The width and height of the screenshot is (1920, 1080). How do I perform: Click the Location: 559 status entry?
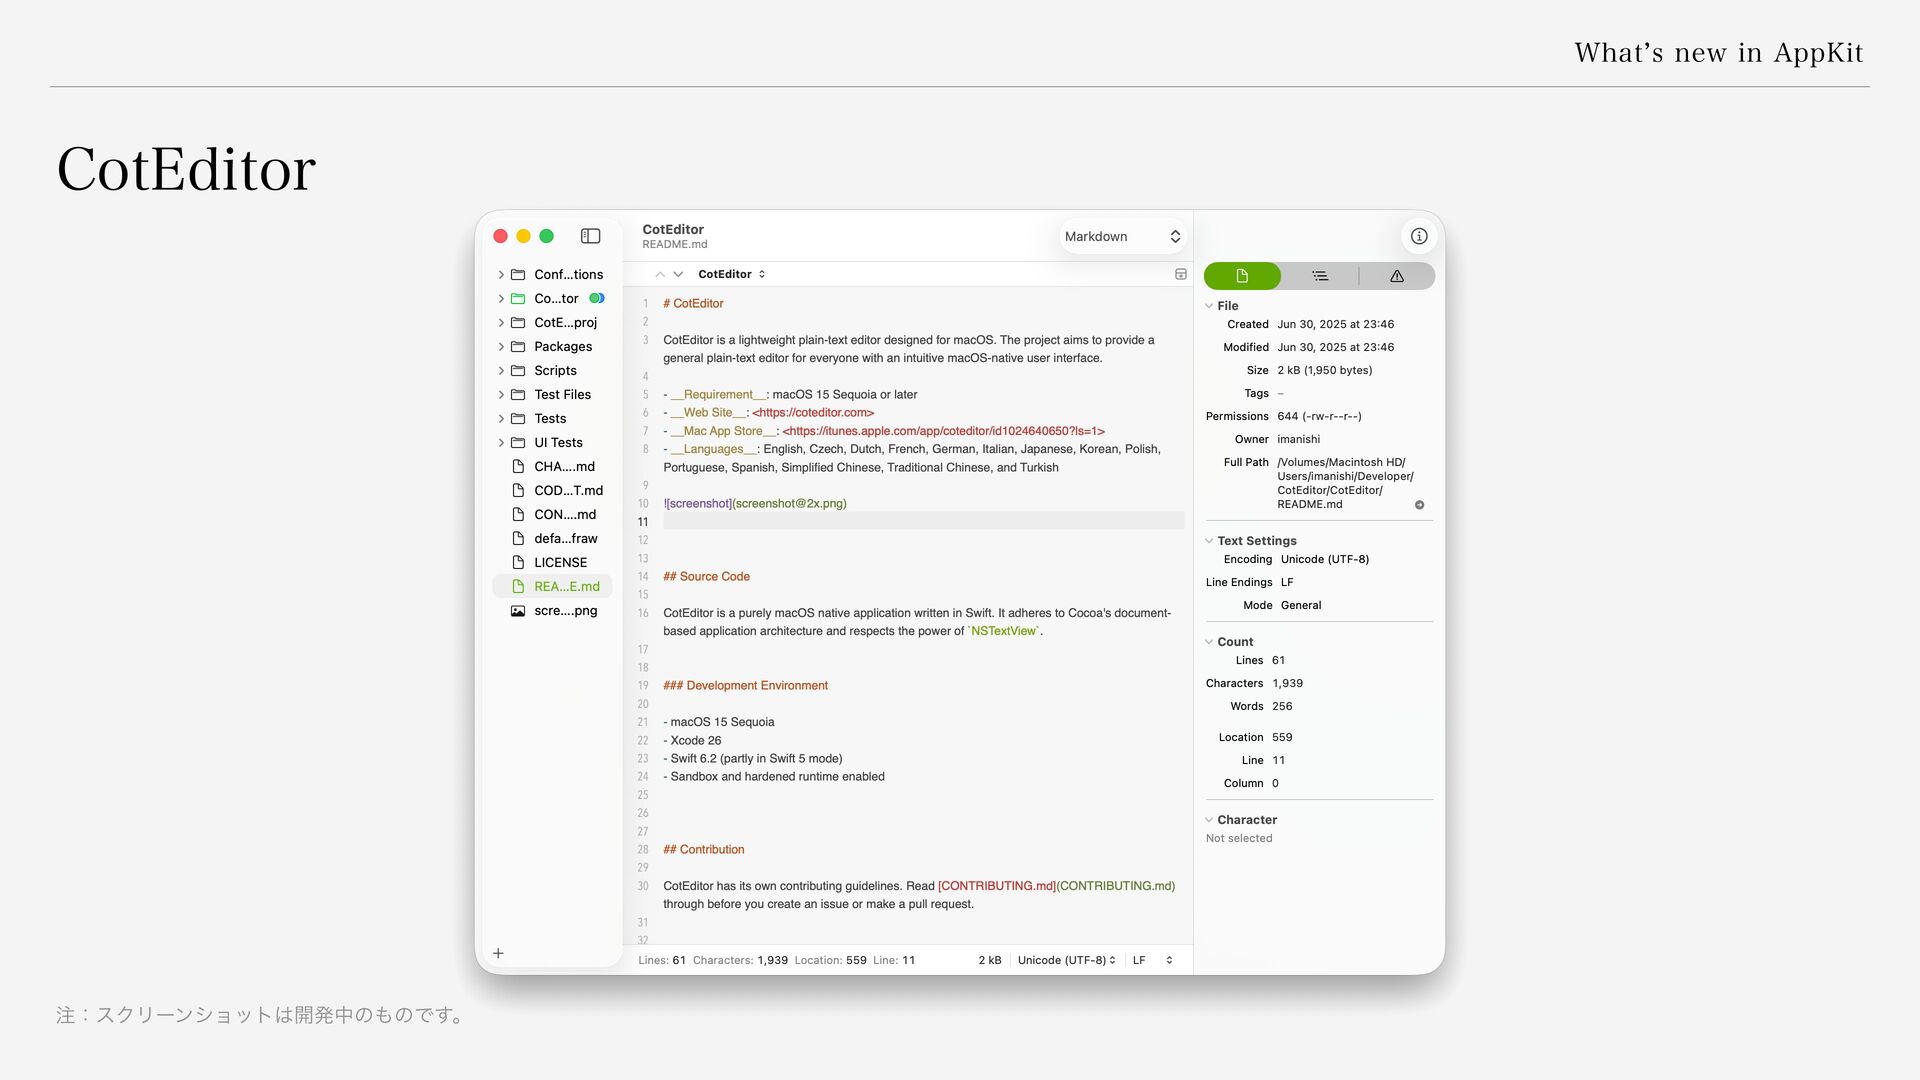pyautogui.click(x=830, y=960)
